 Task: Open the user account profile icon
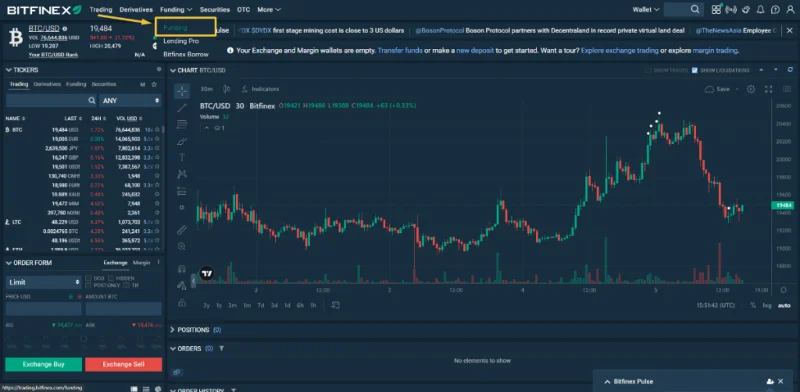pos(790,9)
